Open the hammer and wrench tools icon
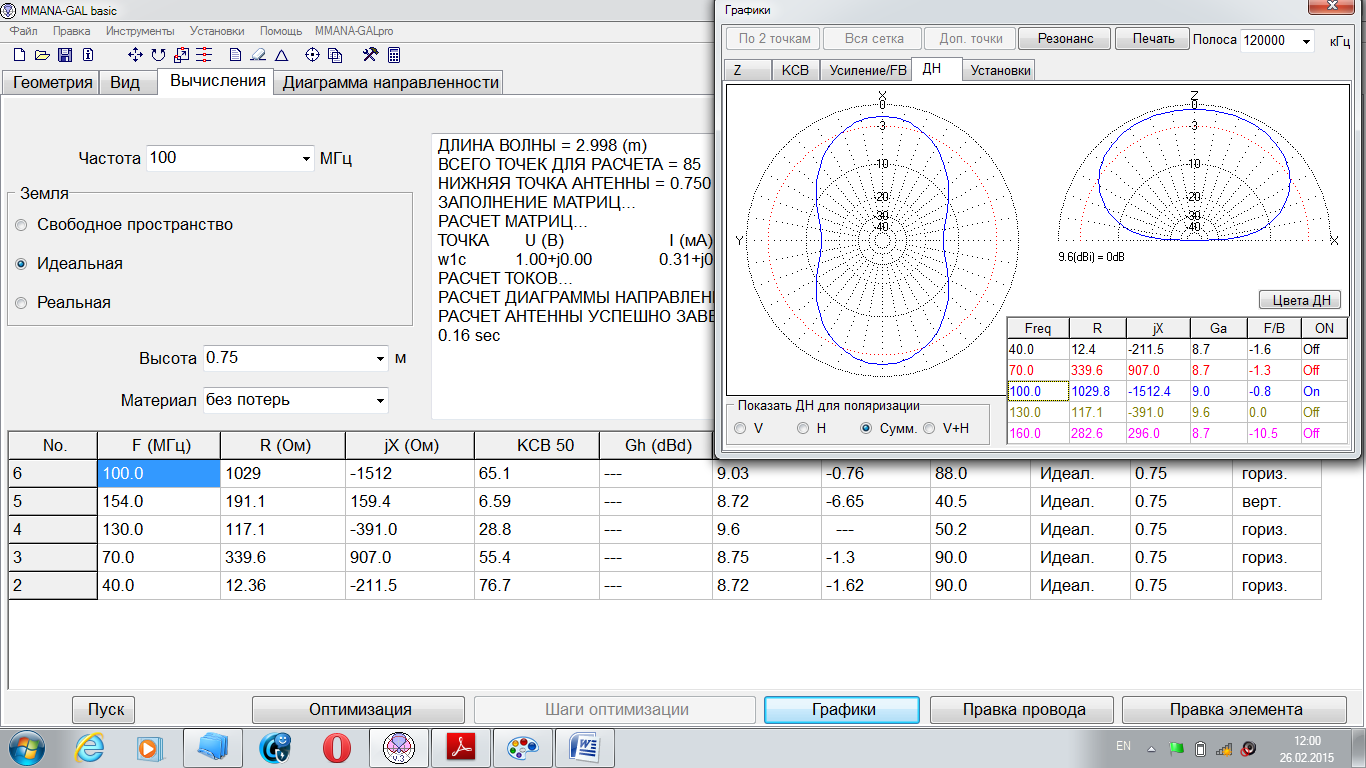Viewport: 1366px width, 768px height. coord(371,55)
